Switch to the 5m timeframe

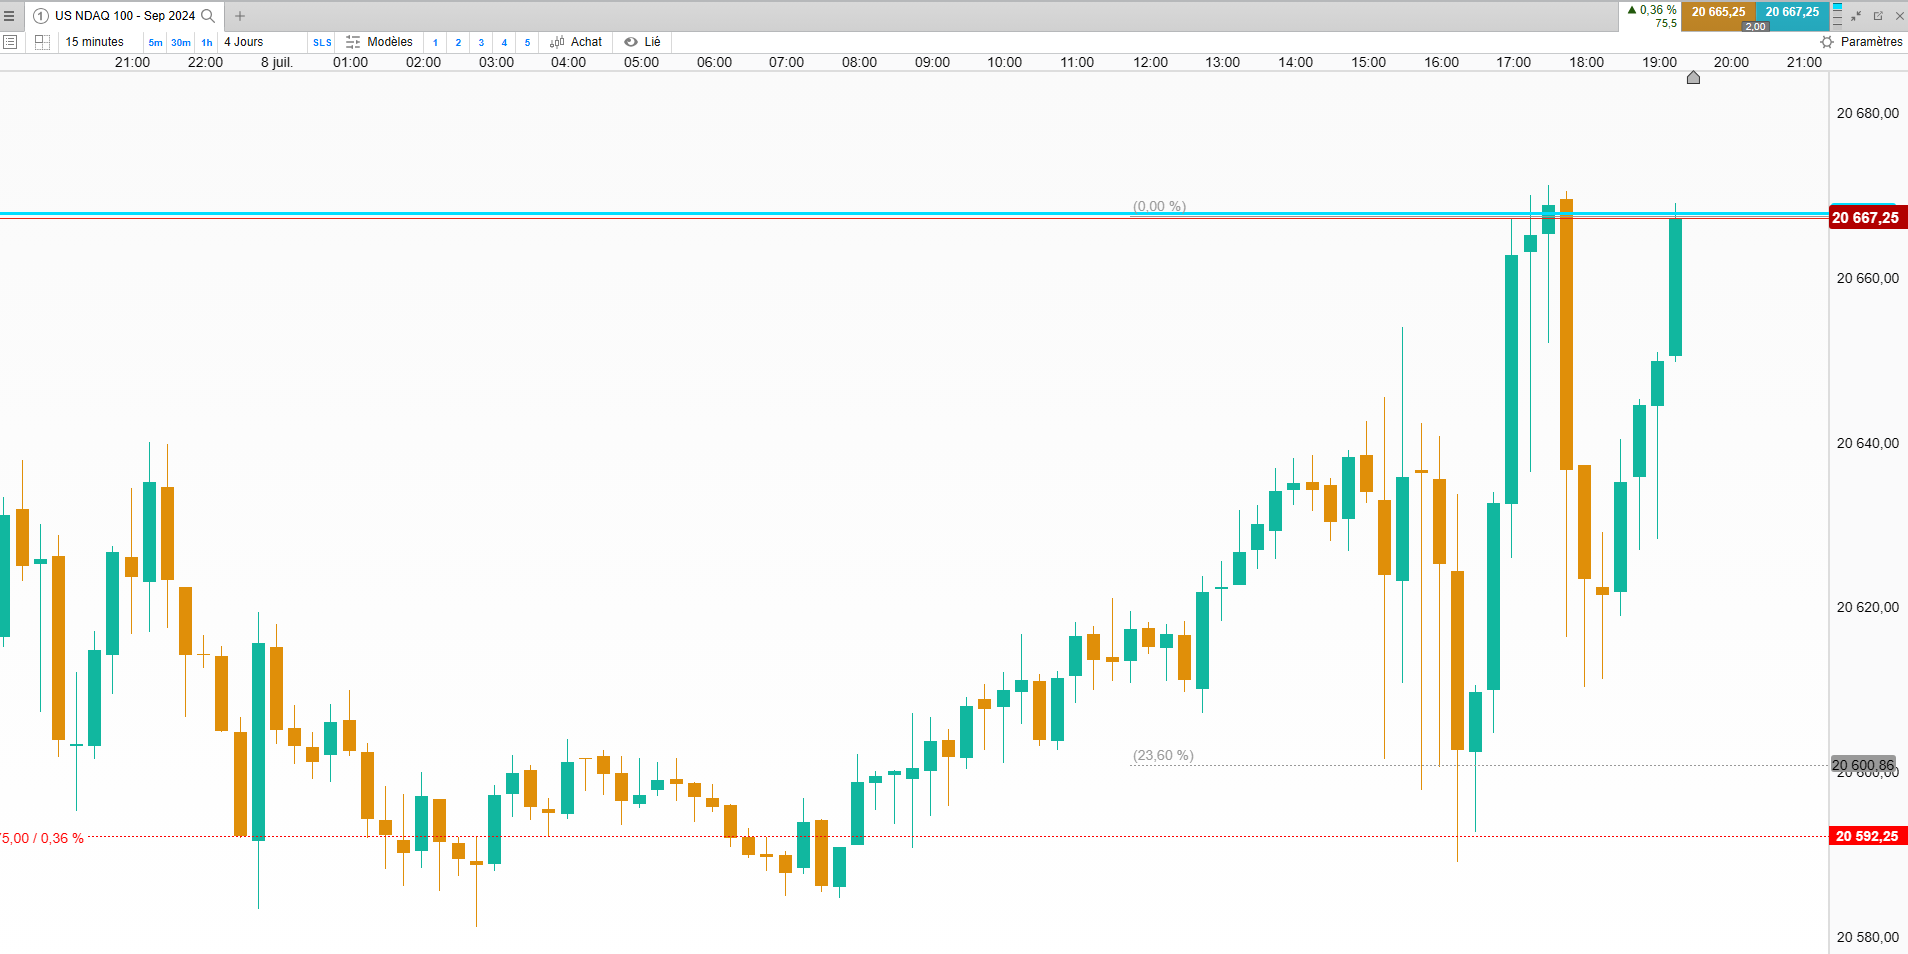point(155,42)
